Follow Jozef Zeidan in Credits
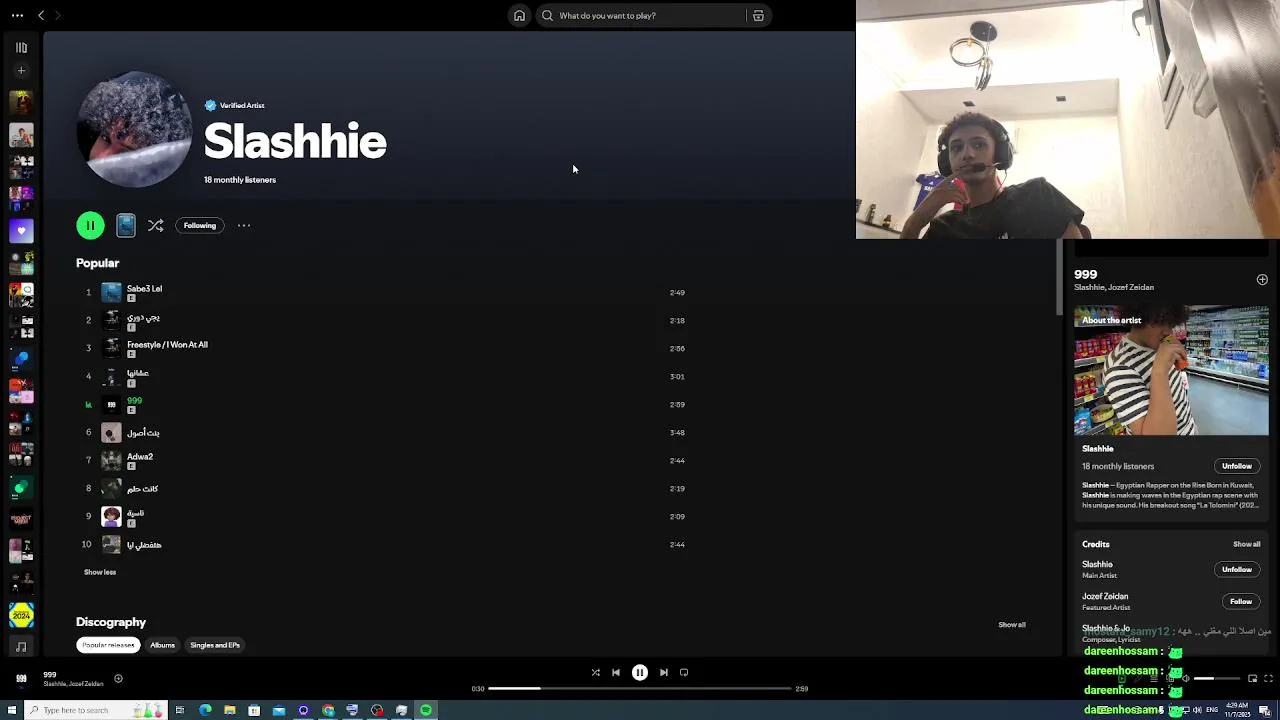Image resolution: width=1280 pixels, height=720 pixels. pos(1241,601)
